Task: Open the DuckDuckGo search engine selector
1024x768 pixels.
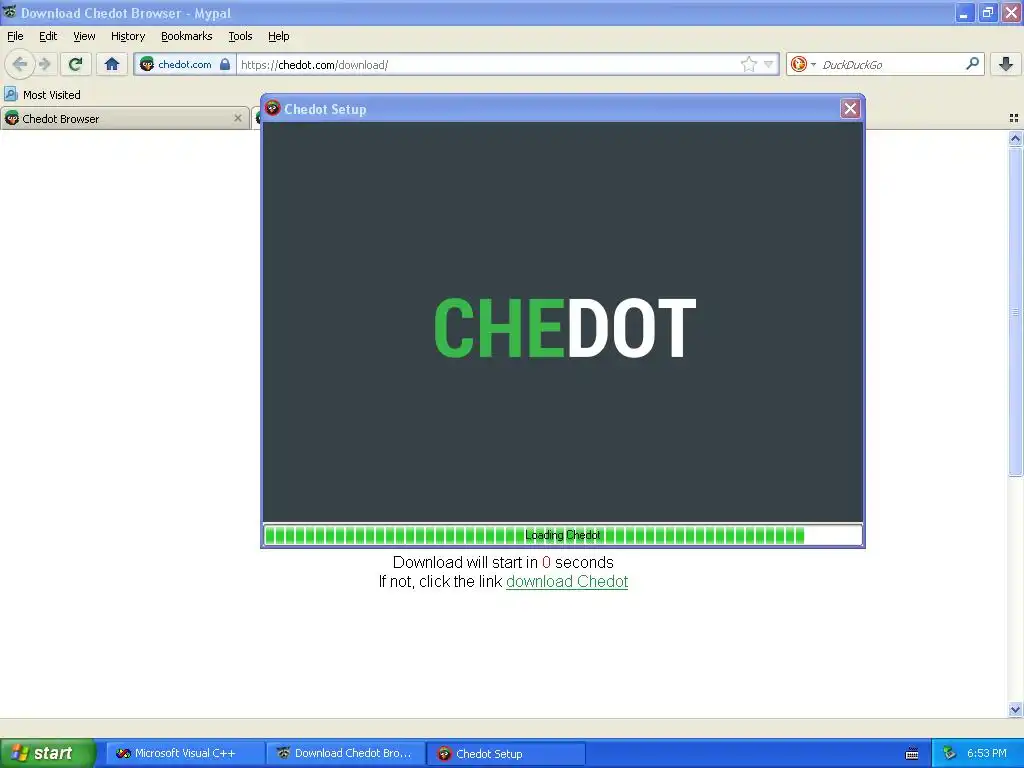Action: (803, 64)
